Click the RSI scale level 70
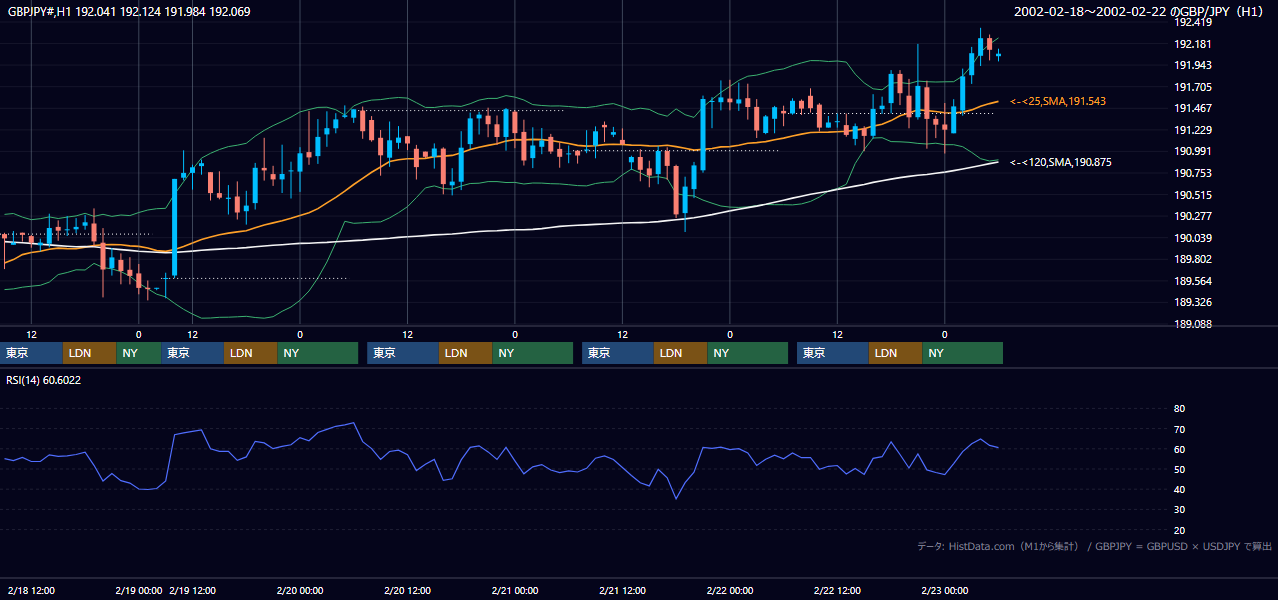Image resolution: width=1278 pixels, height=600 pixels. (1179, 429)
